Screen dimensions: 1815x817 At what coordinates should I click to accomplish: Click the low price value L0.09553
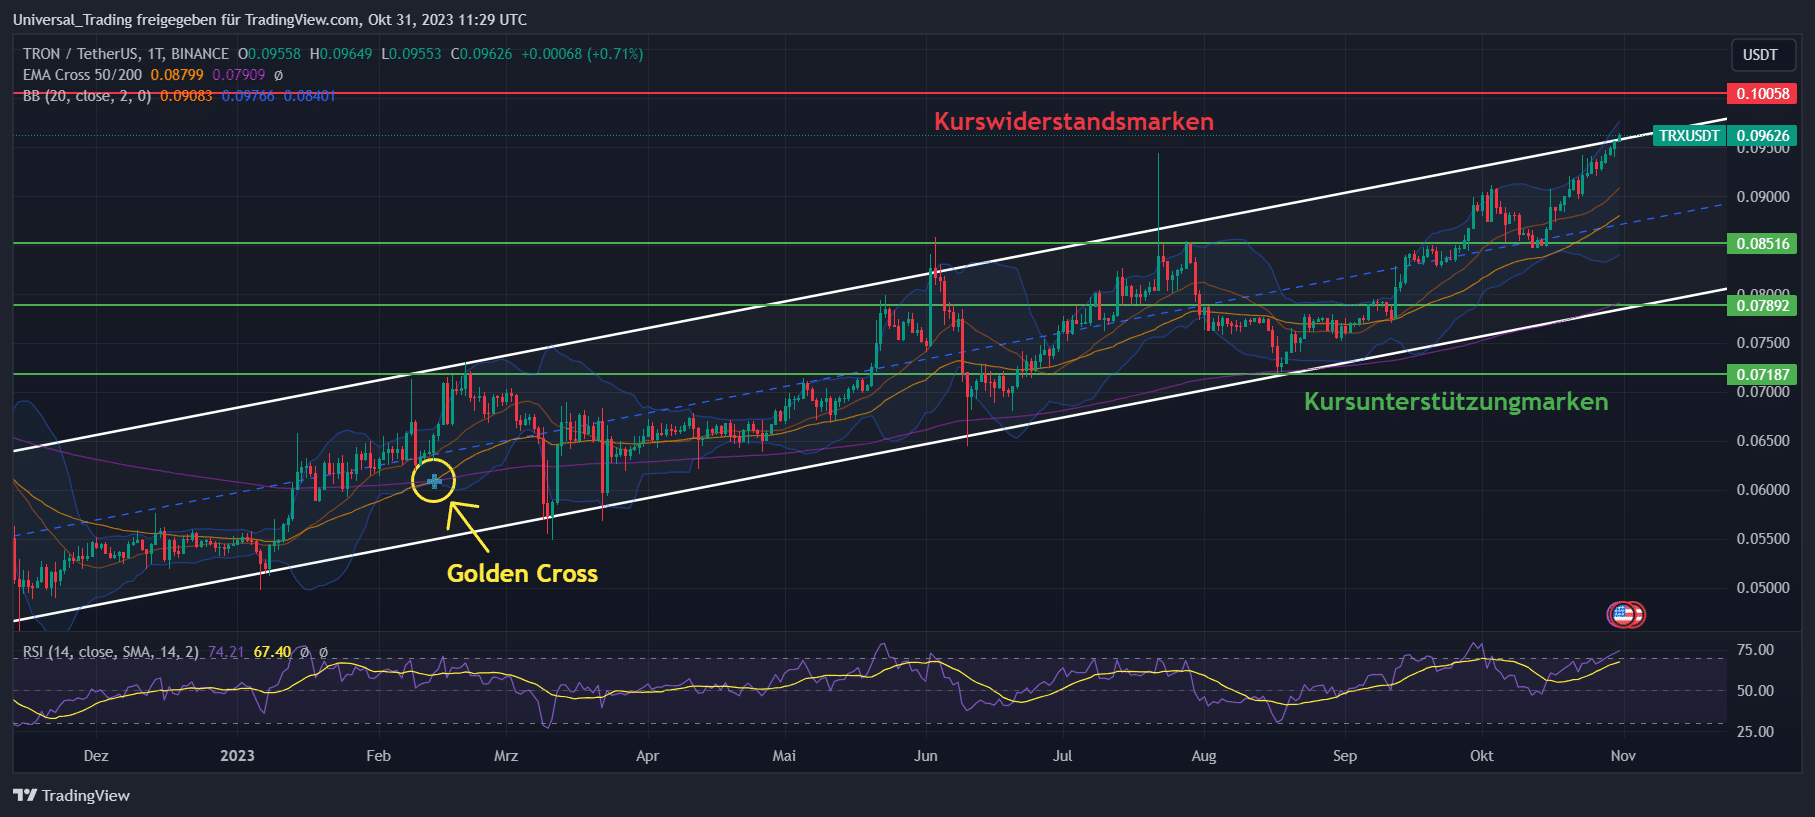click(x=411, y=54)
